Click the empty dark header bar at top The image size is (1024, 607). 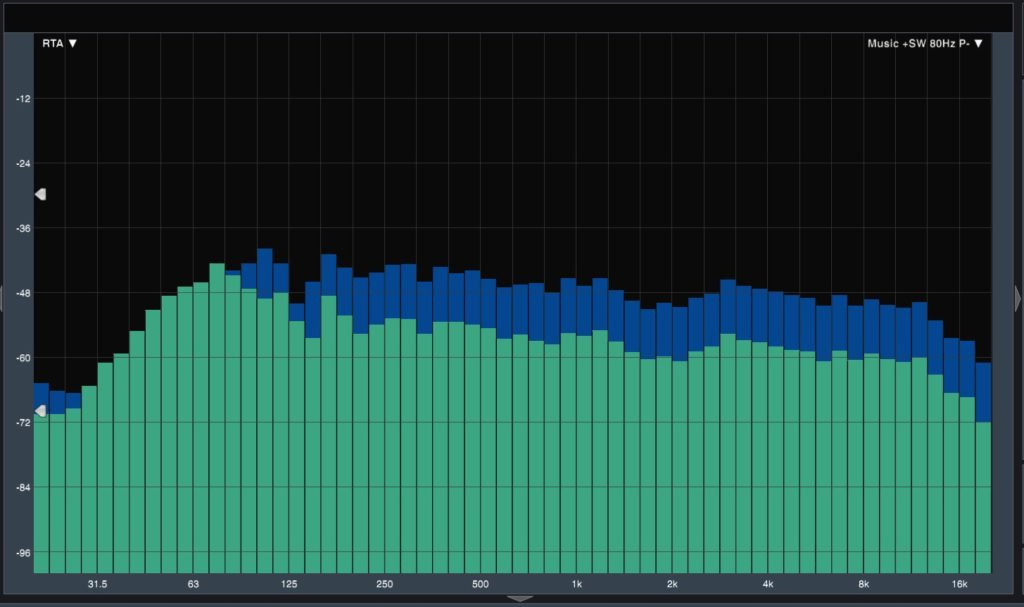pos(512,16)
